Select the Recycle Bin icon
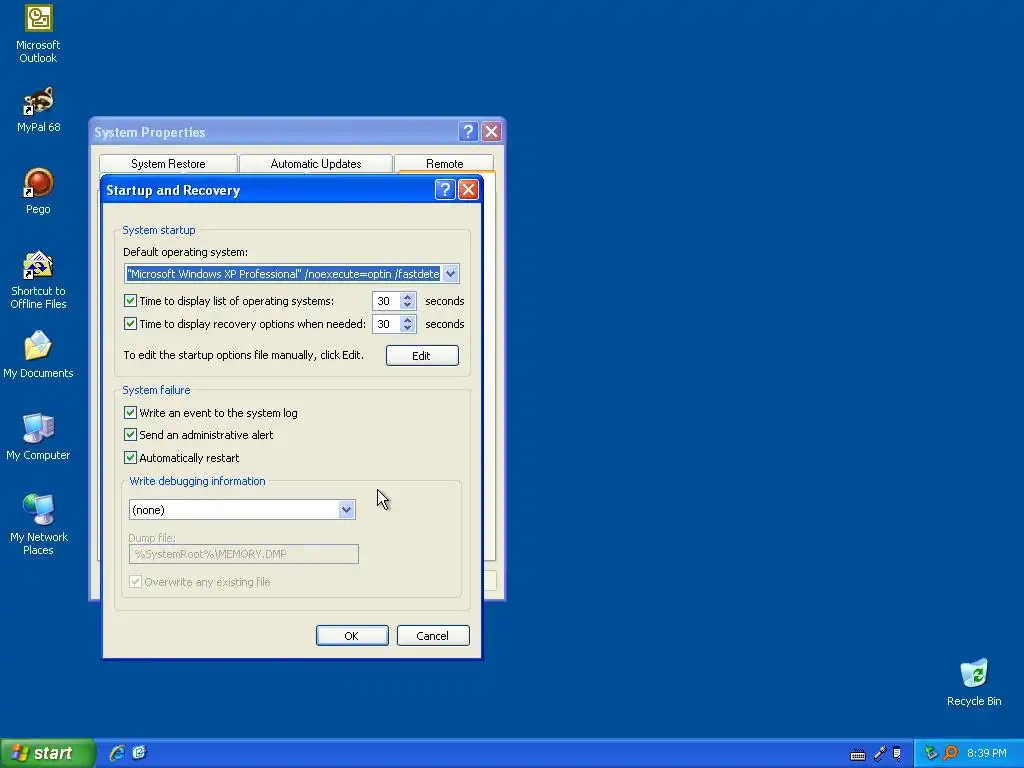1024x768 pixels. [x=974, y=682]
